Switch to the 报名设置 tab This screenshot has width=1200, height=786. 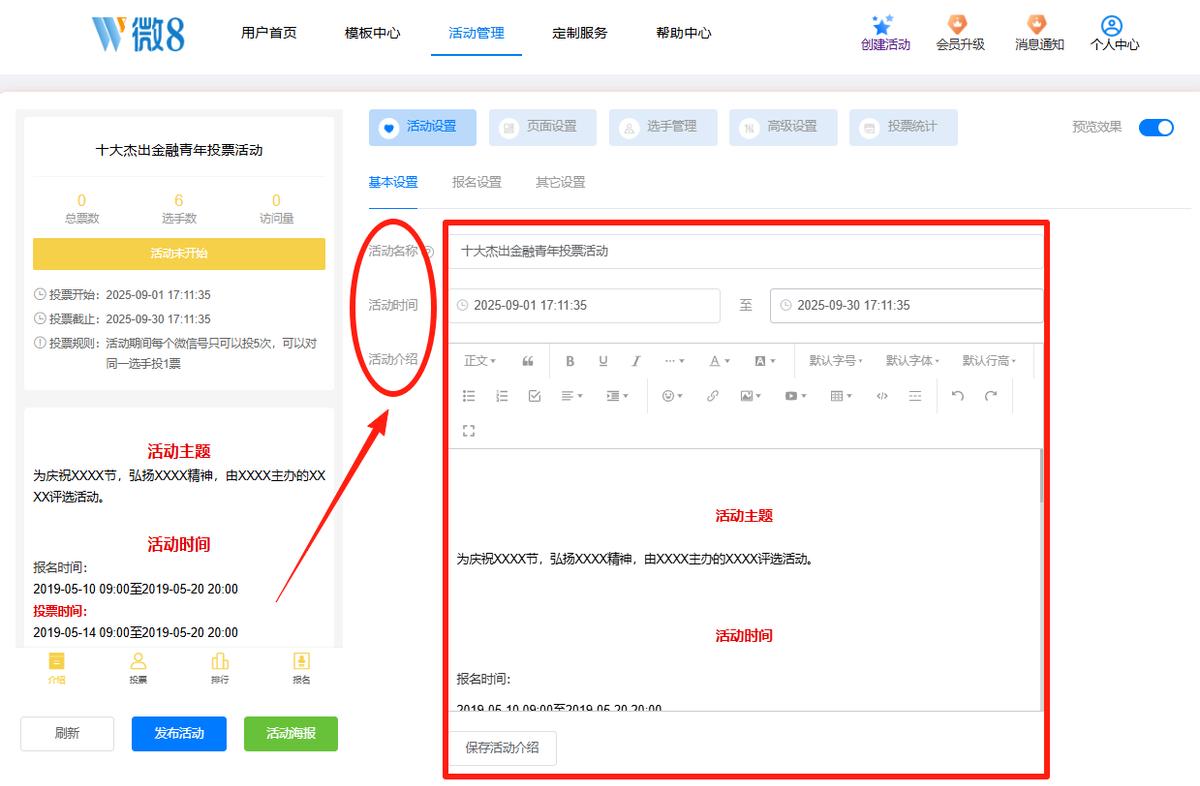[477, 182]
